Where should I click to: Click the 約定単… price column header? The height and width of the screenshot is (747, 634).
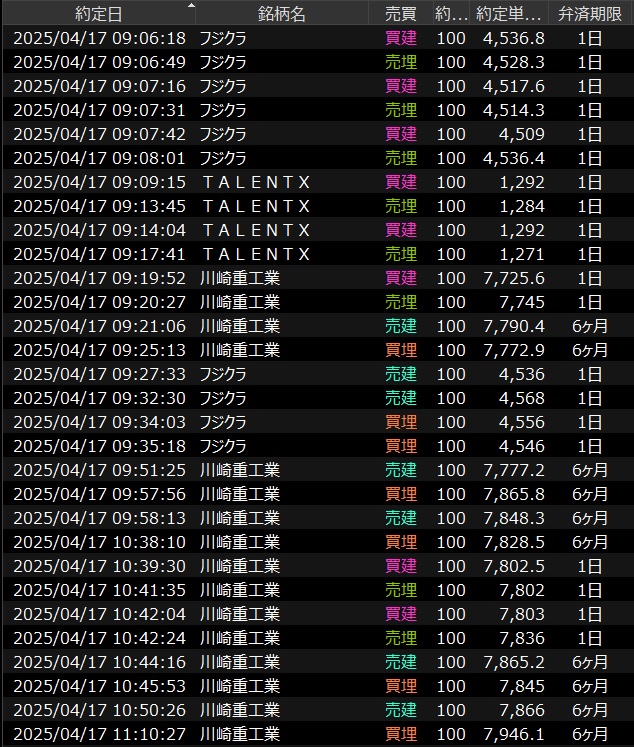(509, 14)
